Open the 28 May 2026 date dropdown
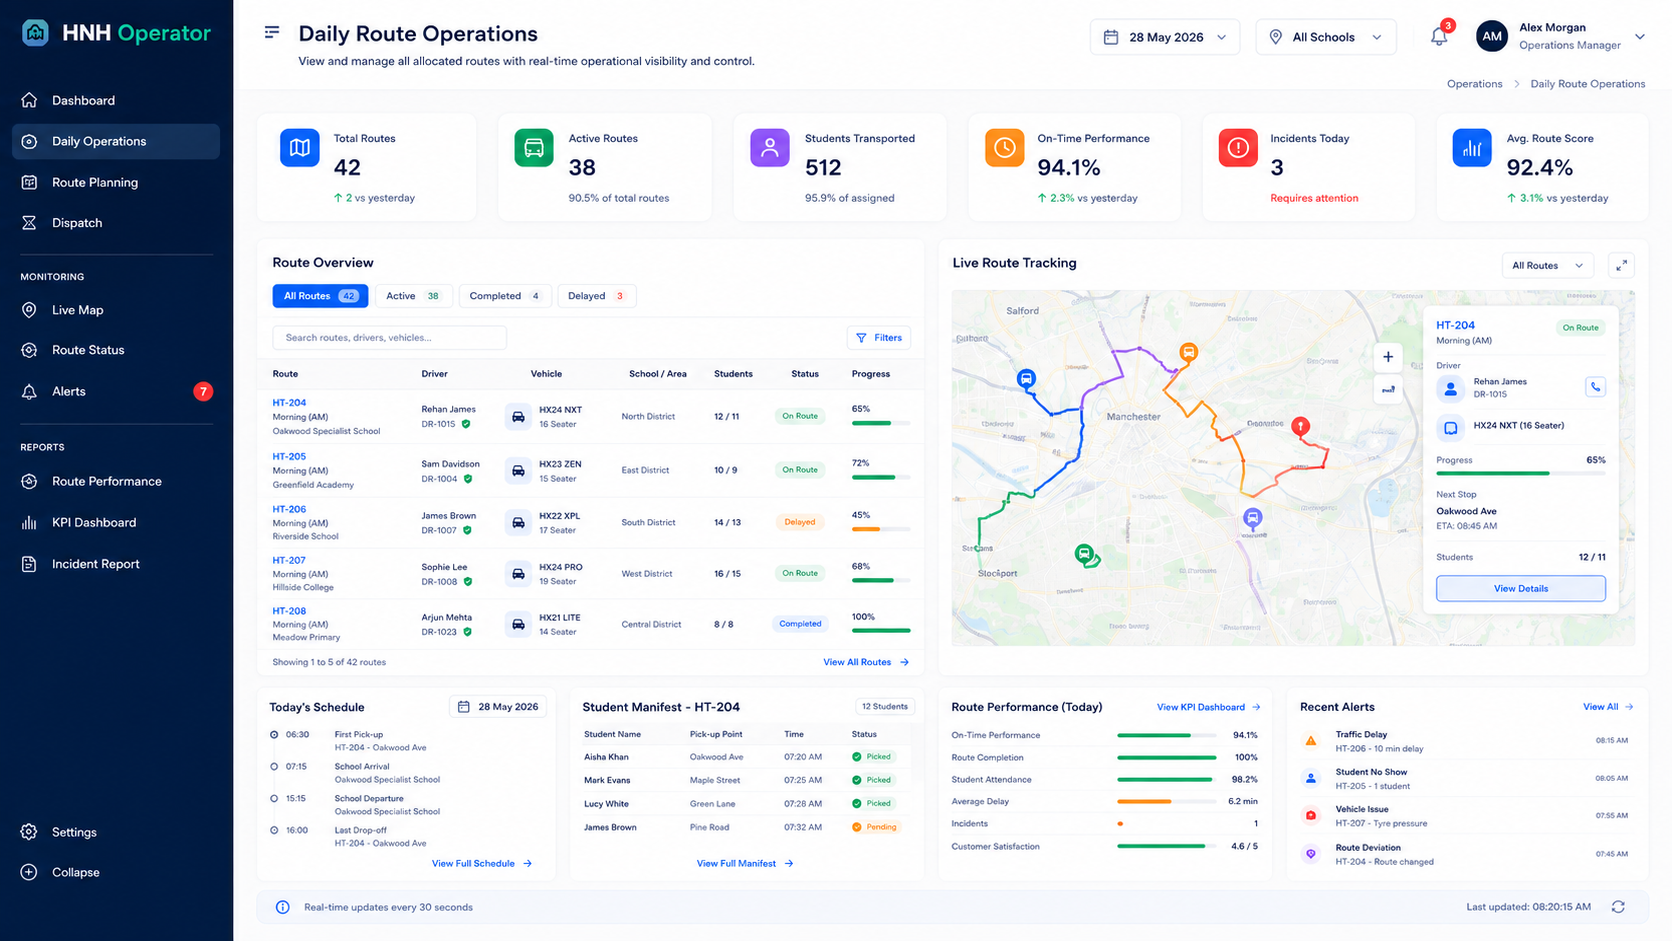The width and height of the screenshot is (1672, 941). 1165,37
